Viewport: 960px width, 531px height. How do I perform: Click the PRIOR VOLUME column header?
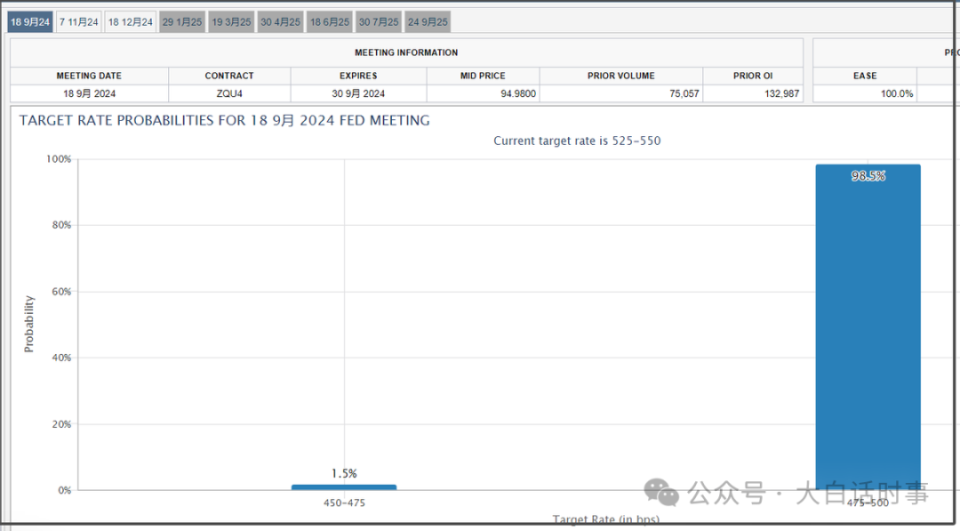[621, 76]
